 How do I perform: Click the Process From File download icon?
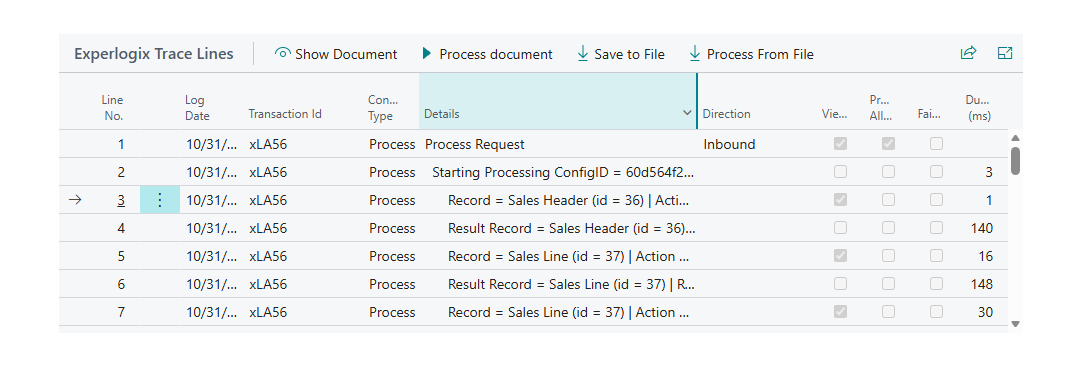695,53
